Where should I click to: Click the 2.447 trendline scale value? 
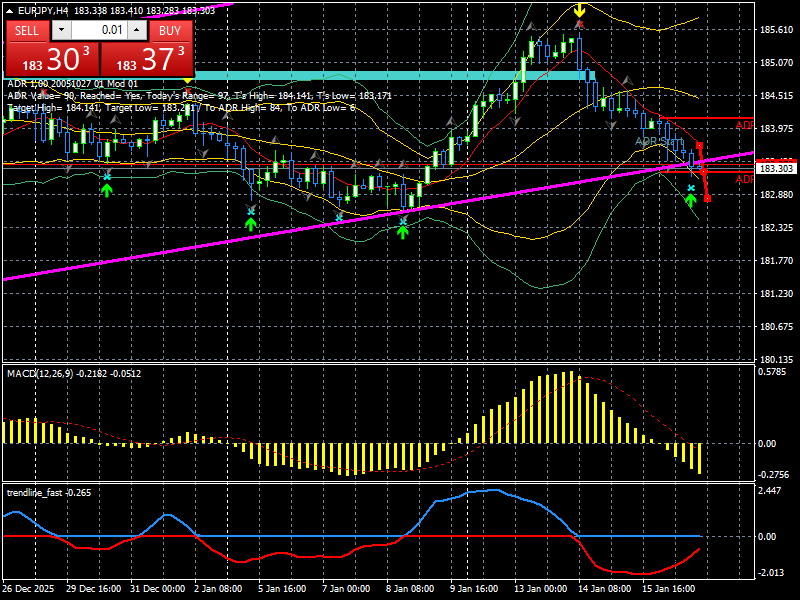pyautogui.click(x=770, y=491)
